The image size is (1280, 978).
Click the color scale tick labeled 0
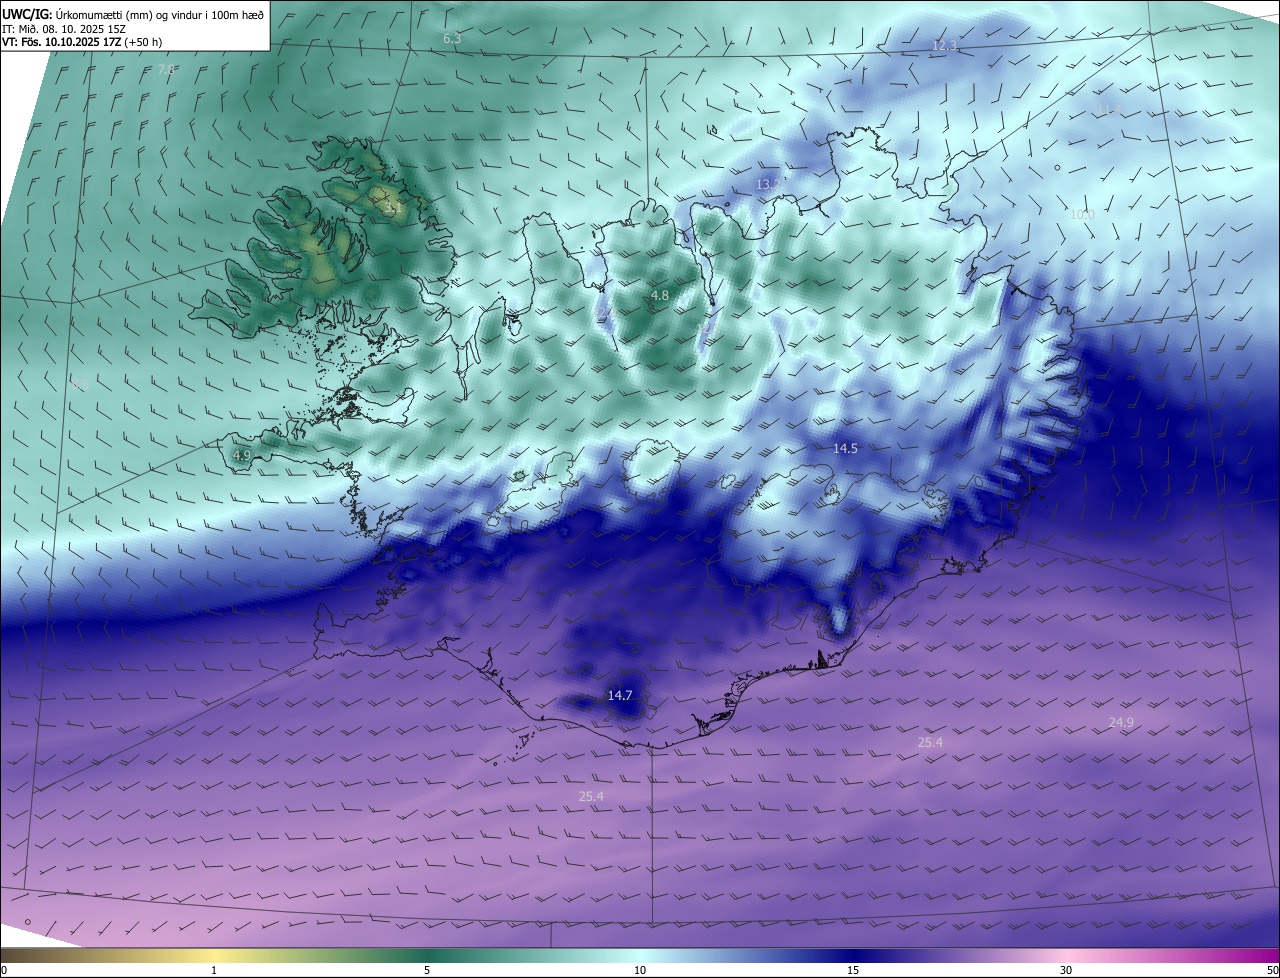click(x=4, y=970)
